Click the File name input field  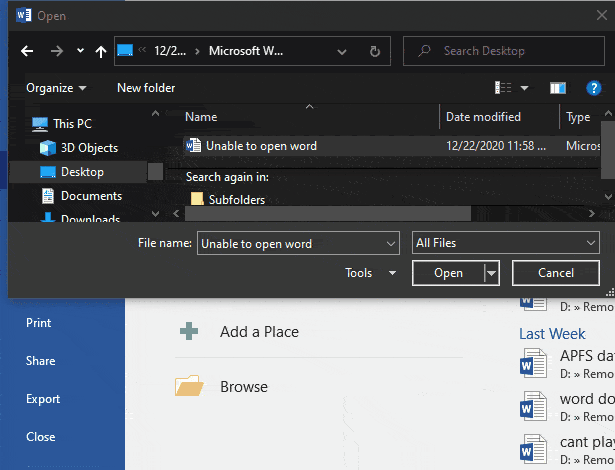pyautogui.click(x=298, y=243)
